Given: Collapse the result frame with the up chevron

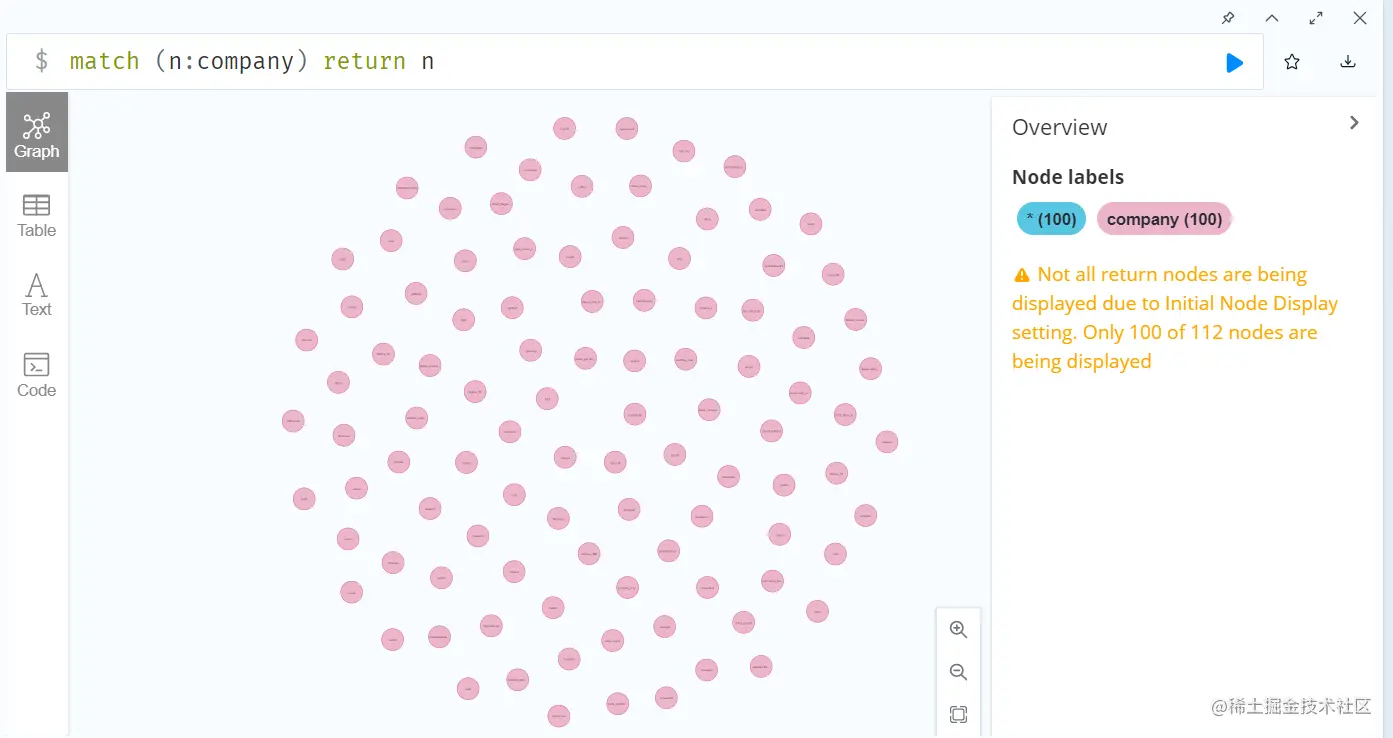Looking at the screenshot, I should [1272, 18].
